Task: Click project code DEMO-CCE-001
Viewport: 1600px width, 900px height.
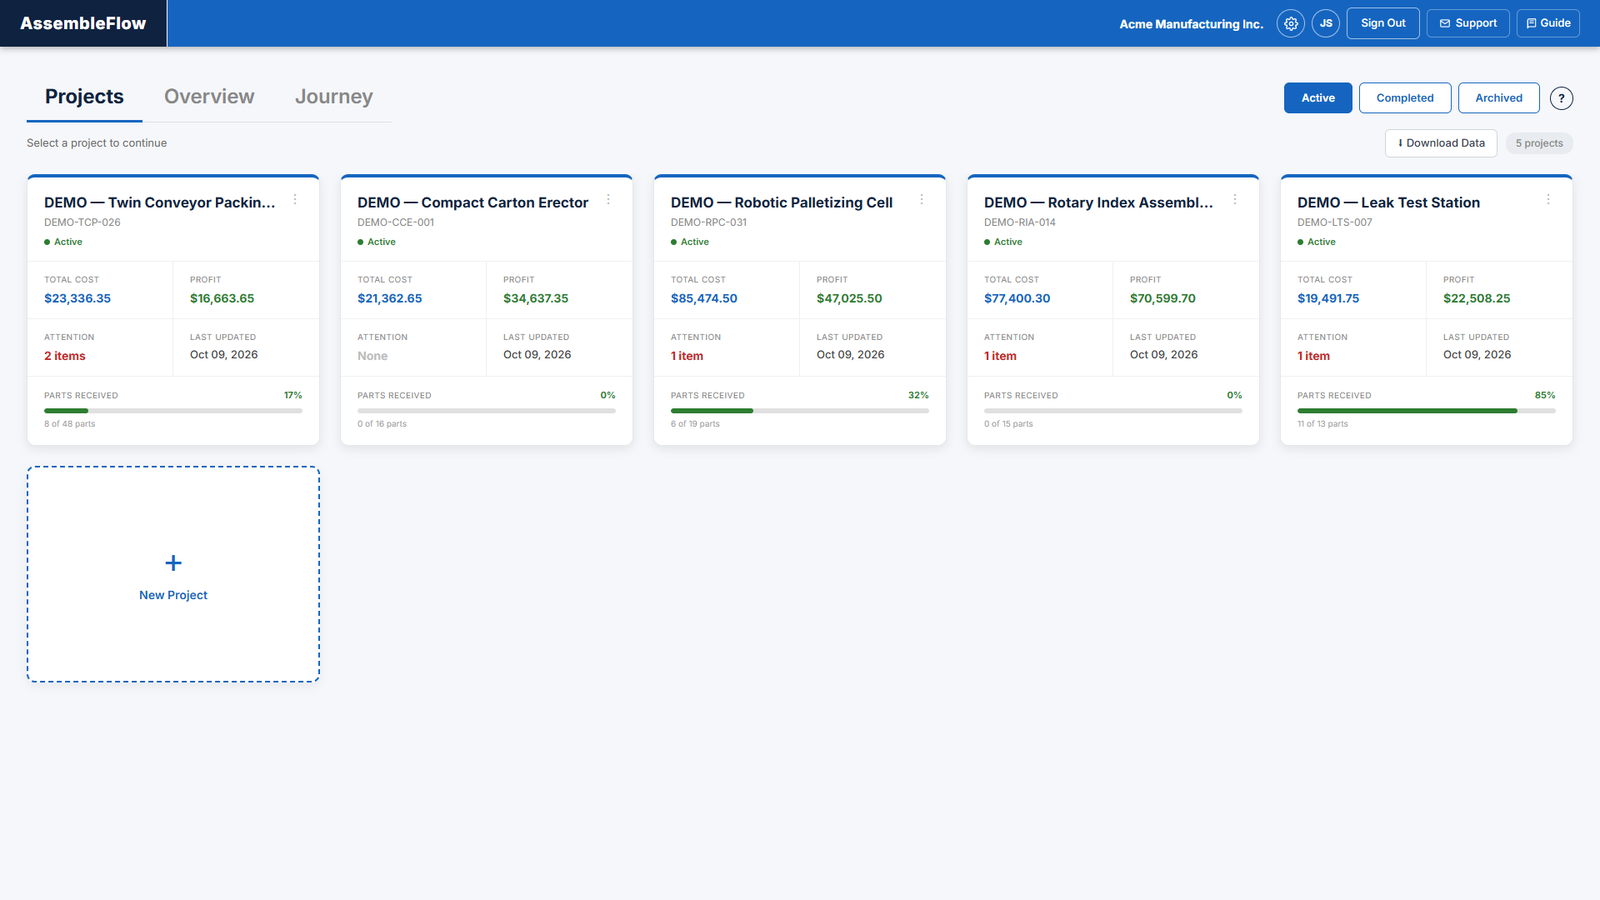Action: pos(396,222)
